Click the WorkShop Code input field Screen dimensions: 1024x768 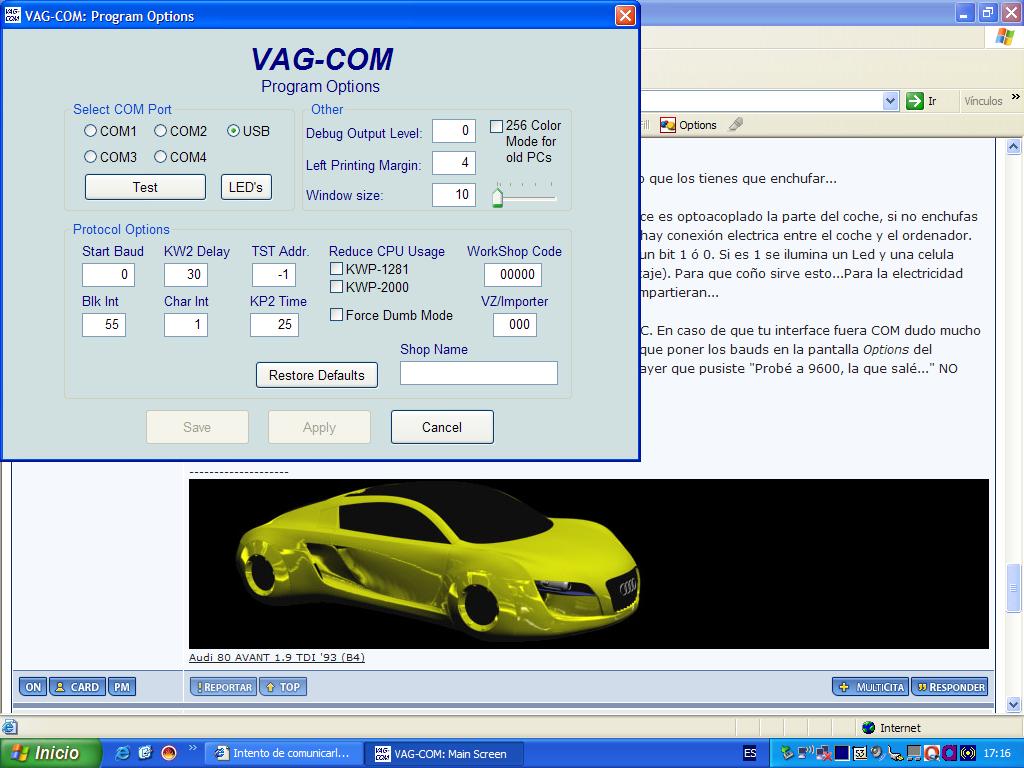[x=513, y=274]
